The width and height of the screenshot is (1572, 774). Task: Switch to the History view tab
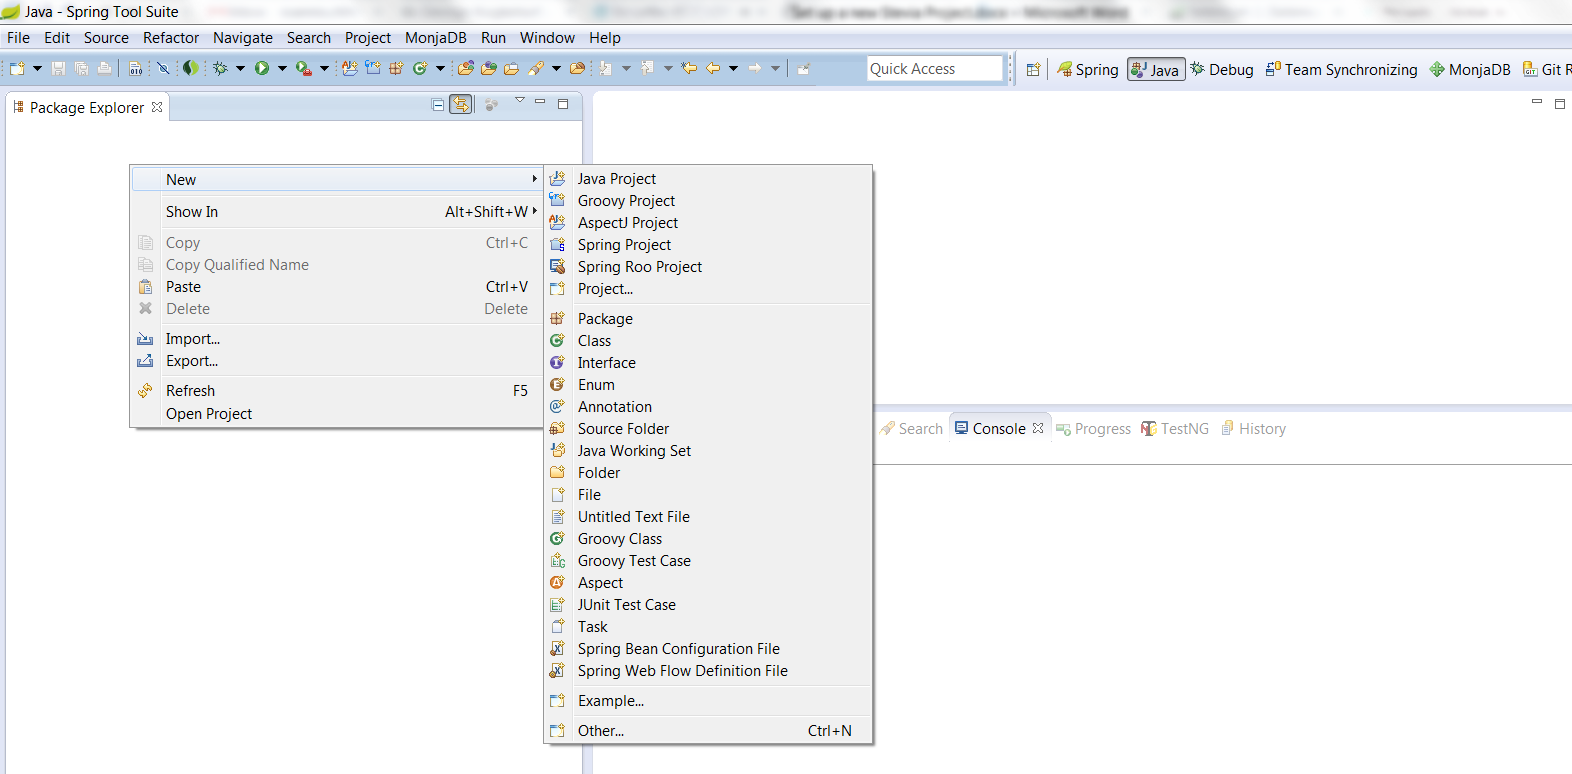1253,428
